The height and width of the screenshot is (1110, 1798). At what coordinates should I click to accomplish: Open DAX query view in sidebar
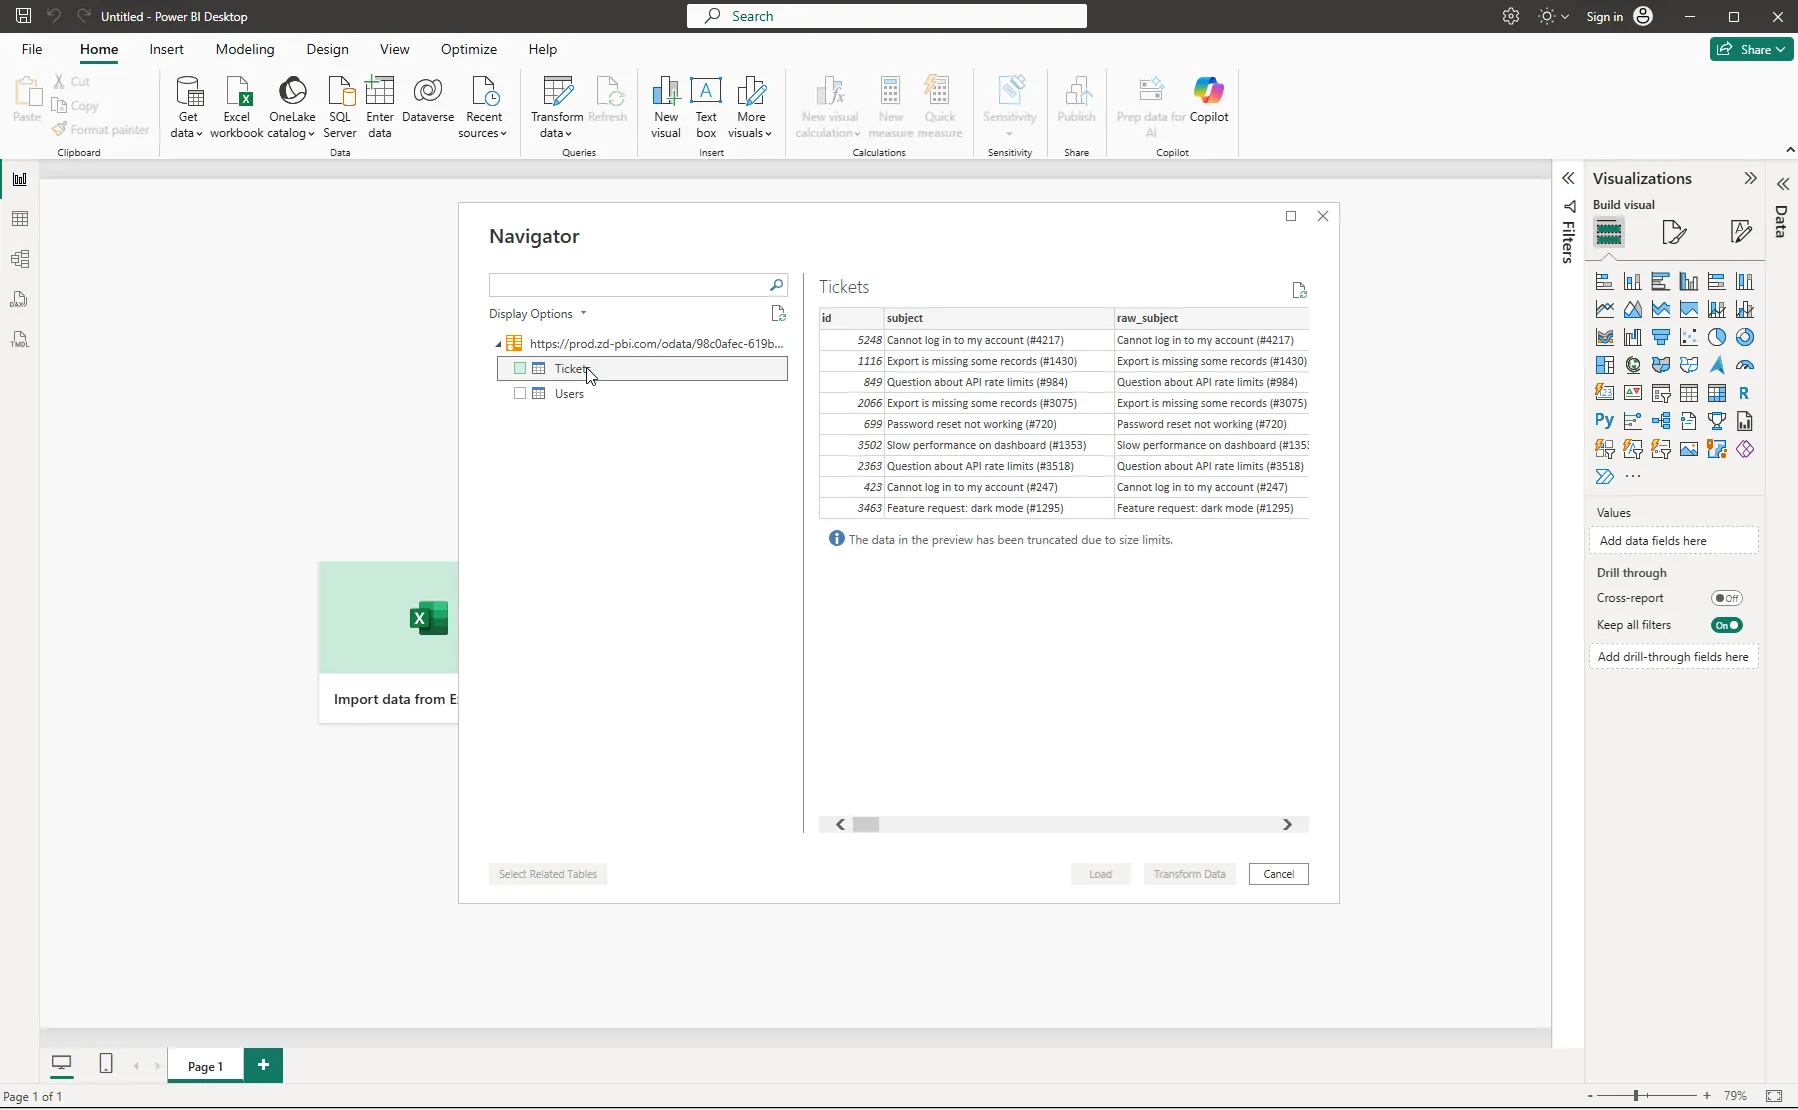(20, 299)
